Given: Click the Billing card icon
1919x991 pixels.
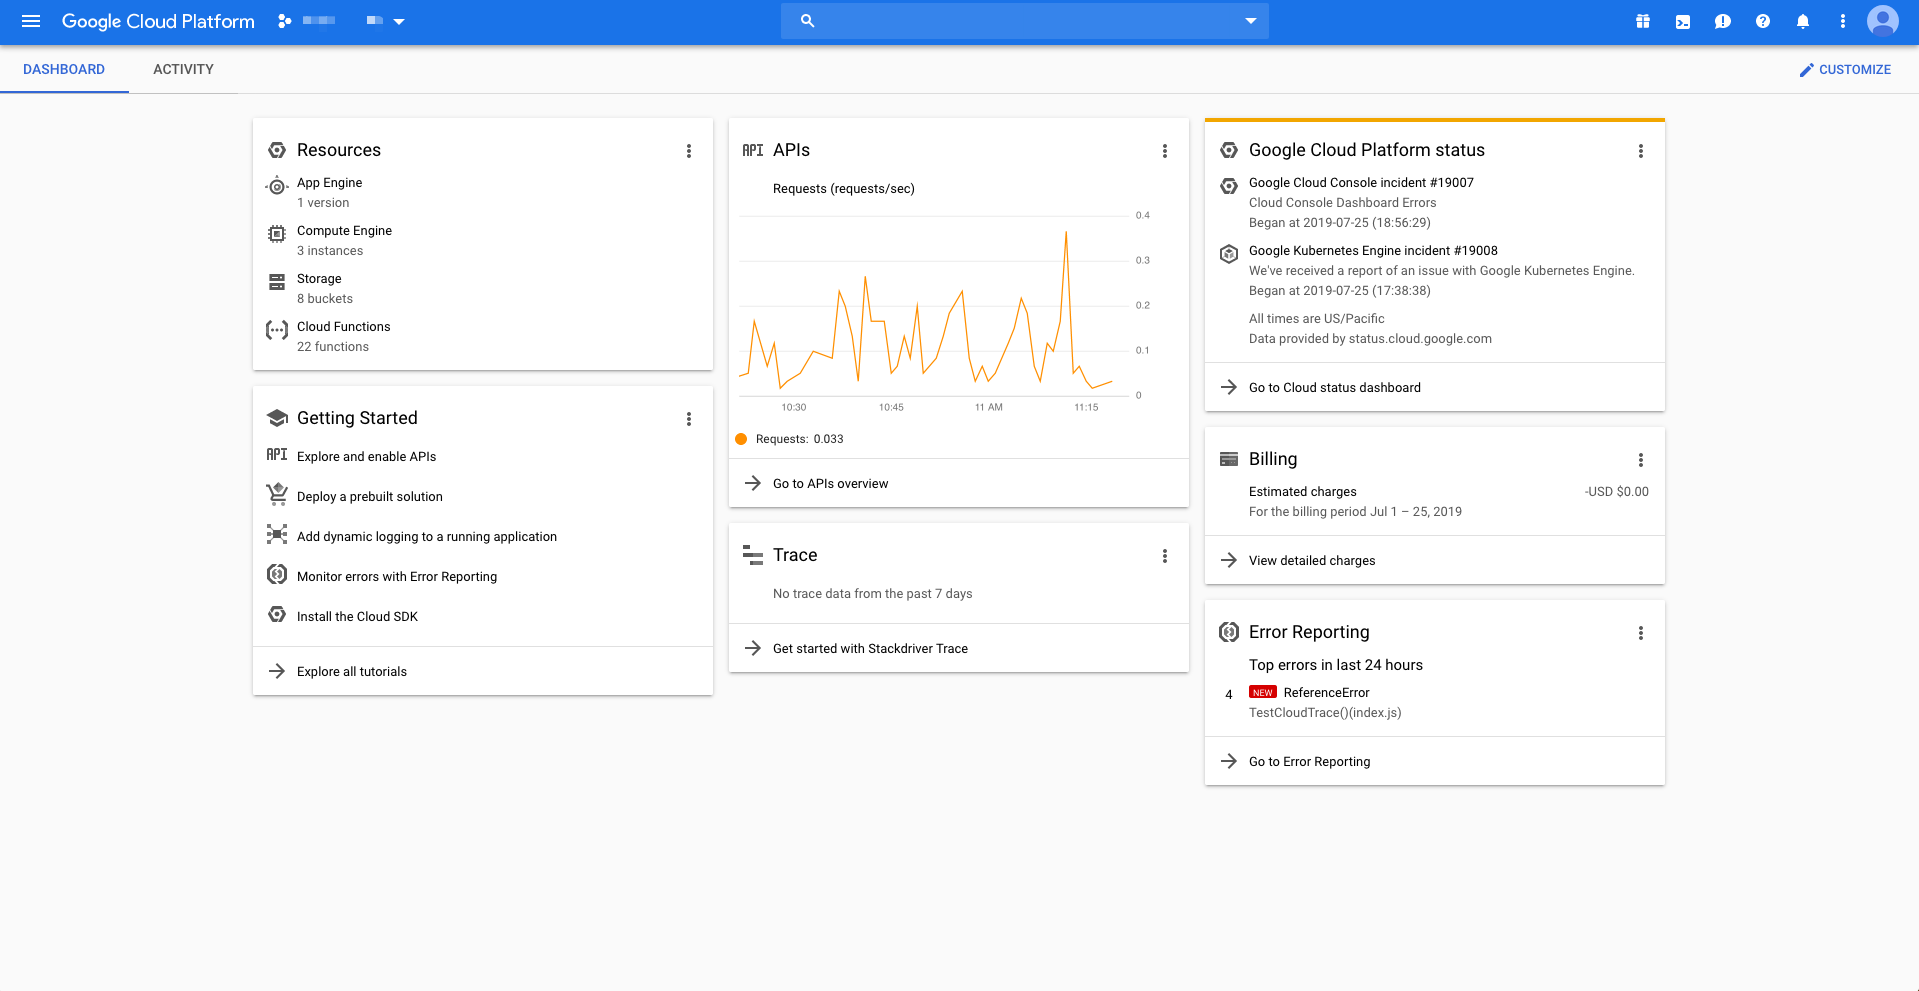Looking at the screenshot, I should point(1229,459).
